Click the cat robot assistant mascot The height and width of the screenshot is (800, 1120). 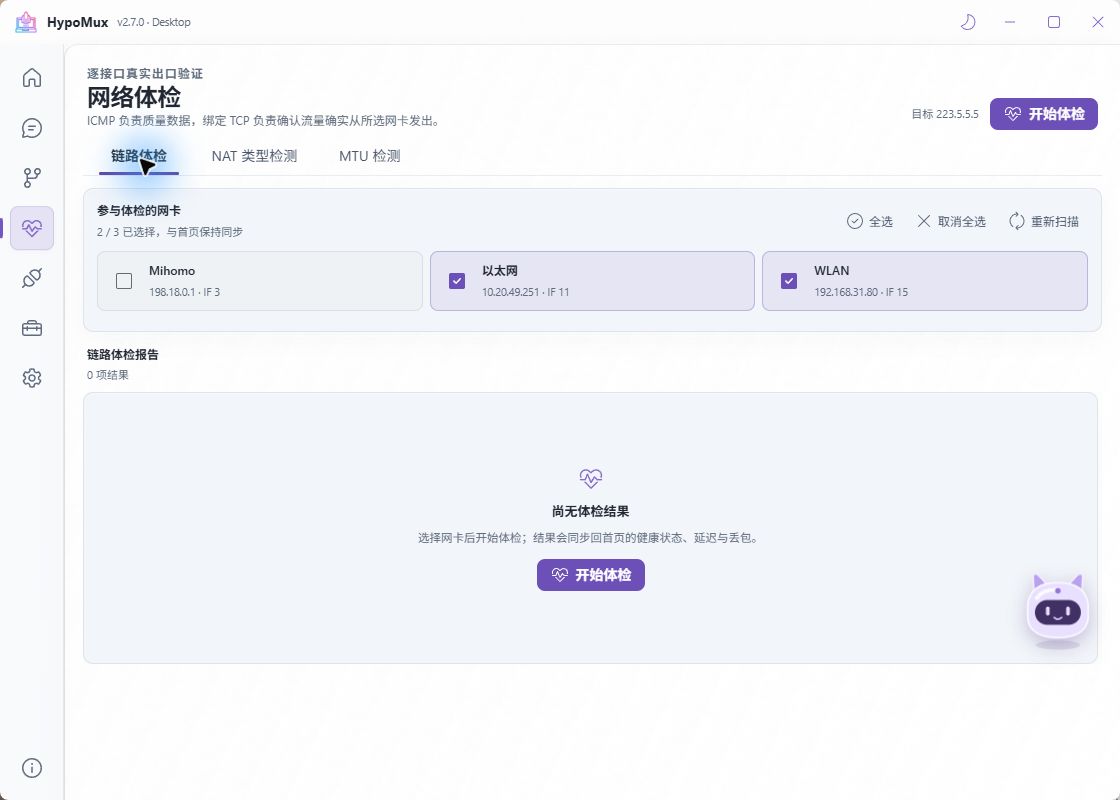pos(1058,609)
